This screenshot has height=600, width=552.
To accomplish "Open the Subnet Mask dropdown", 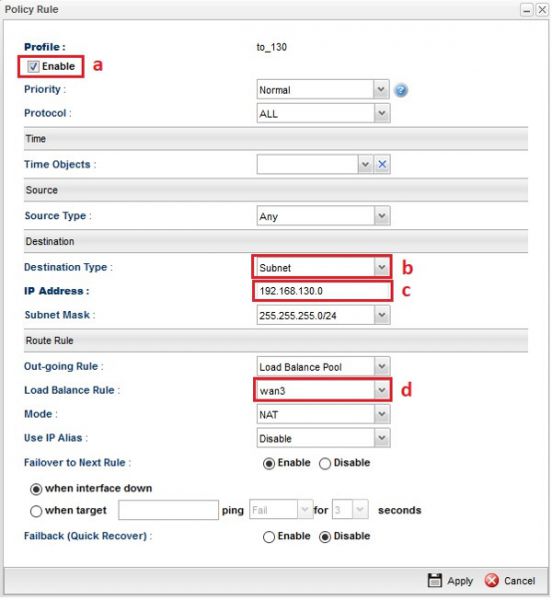I will coord(381,315).
